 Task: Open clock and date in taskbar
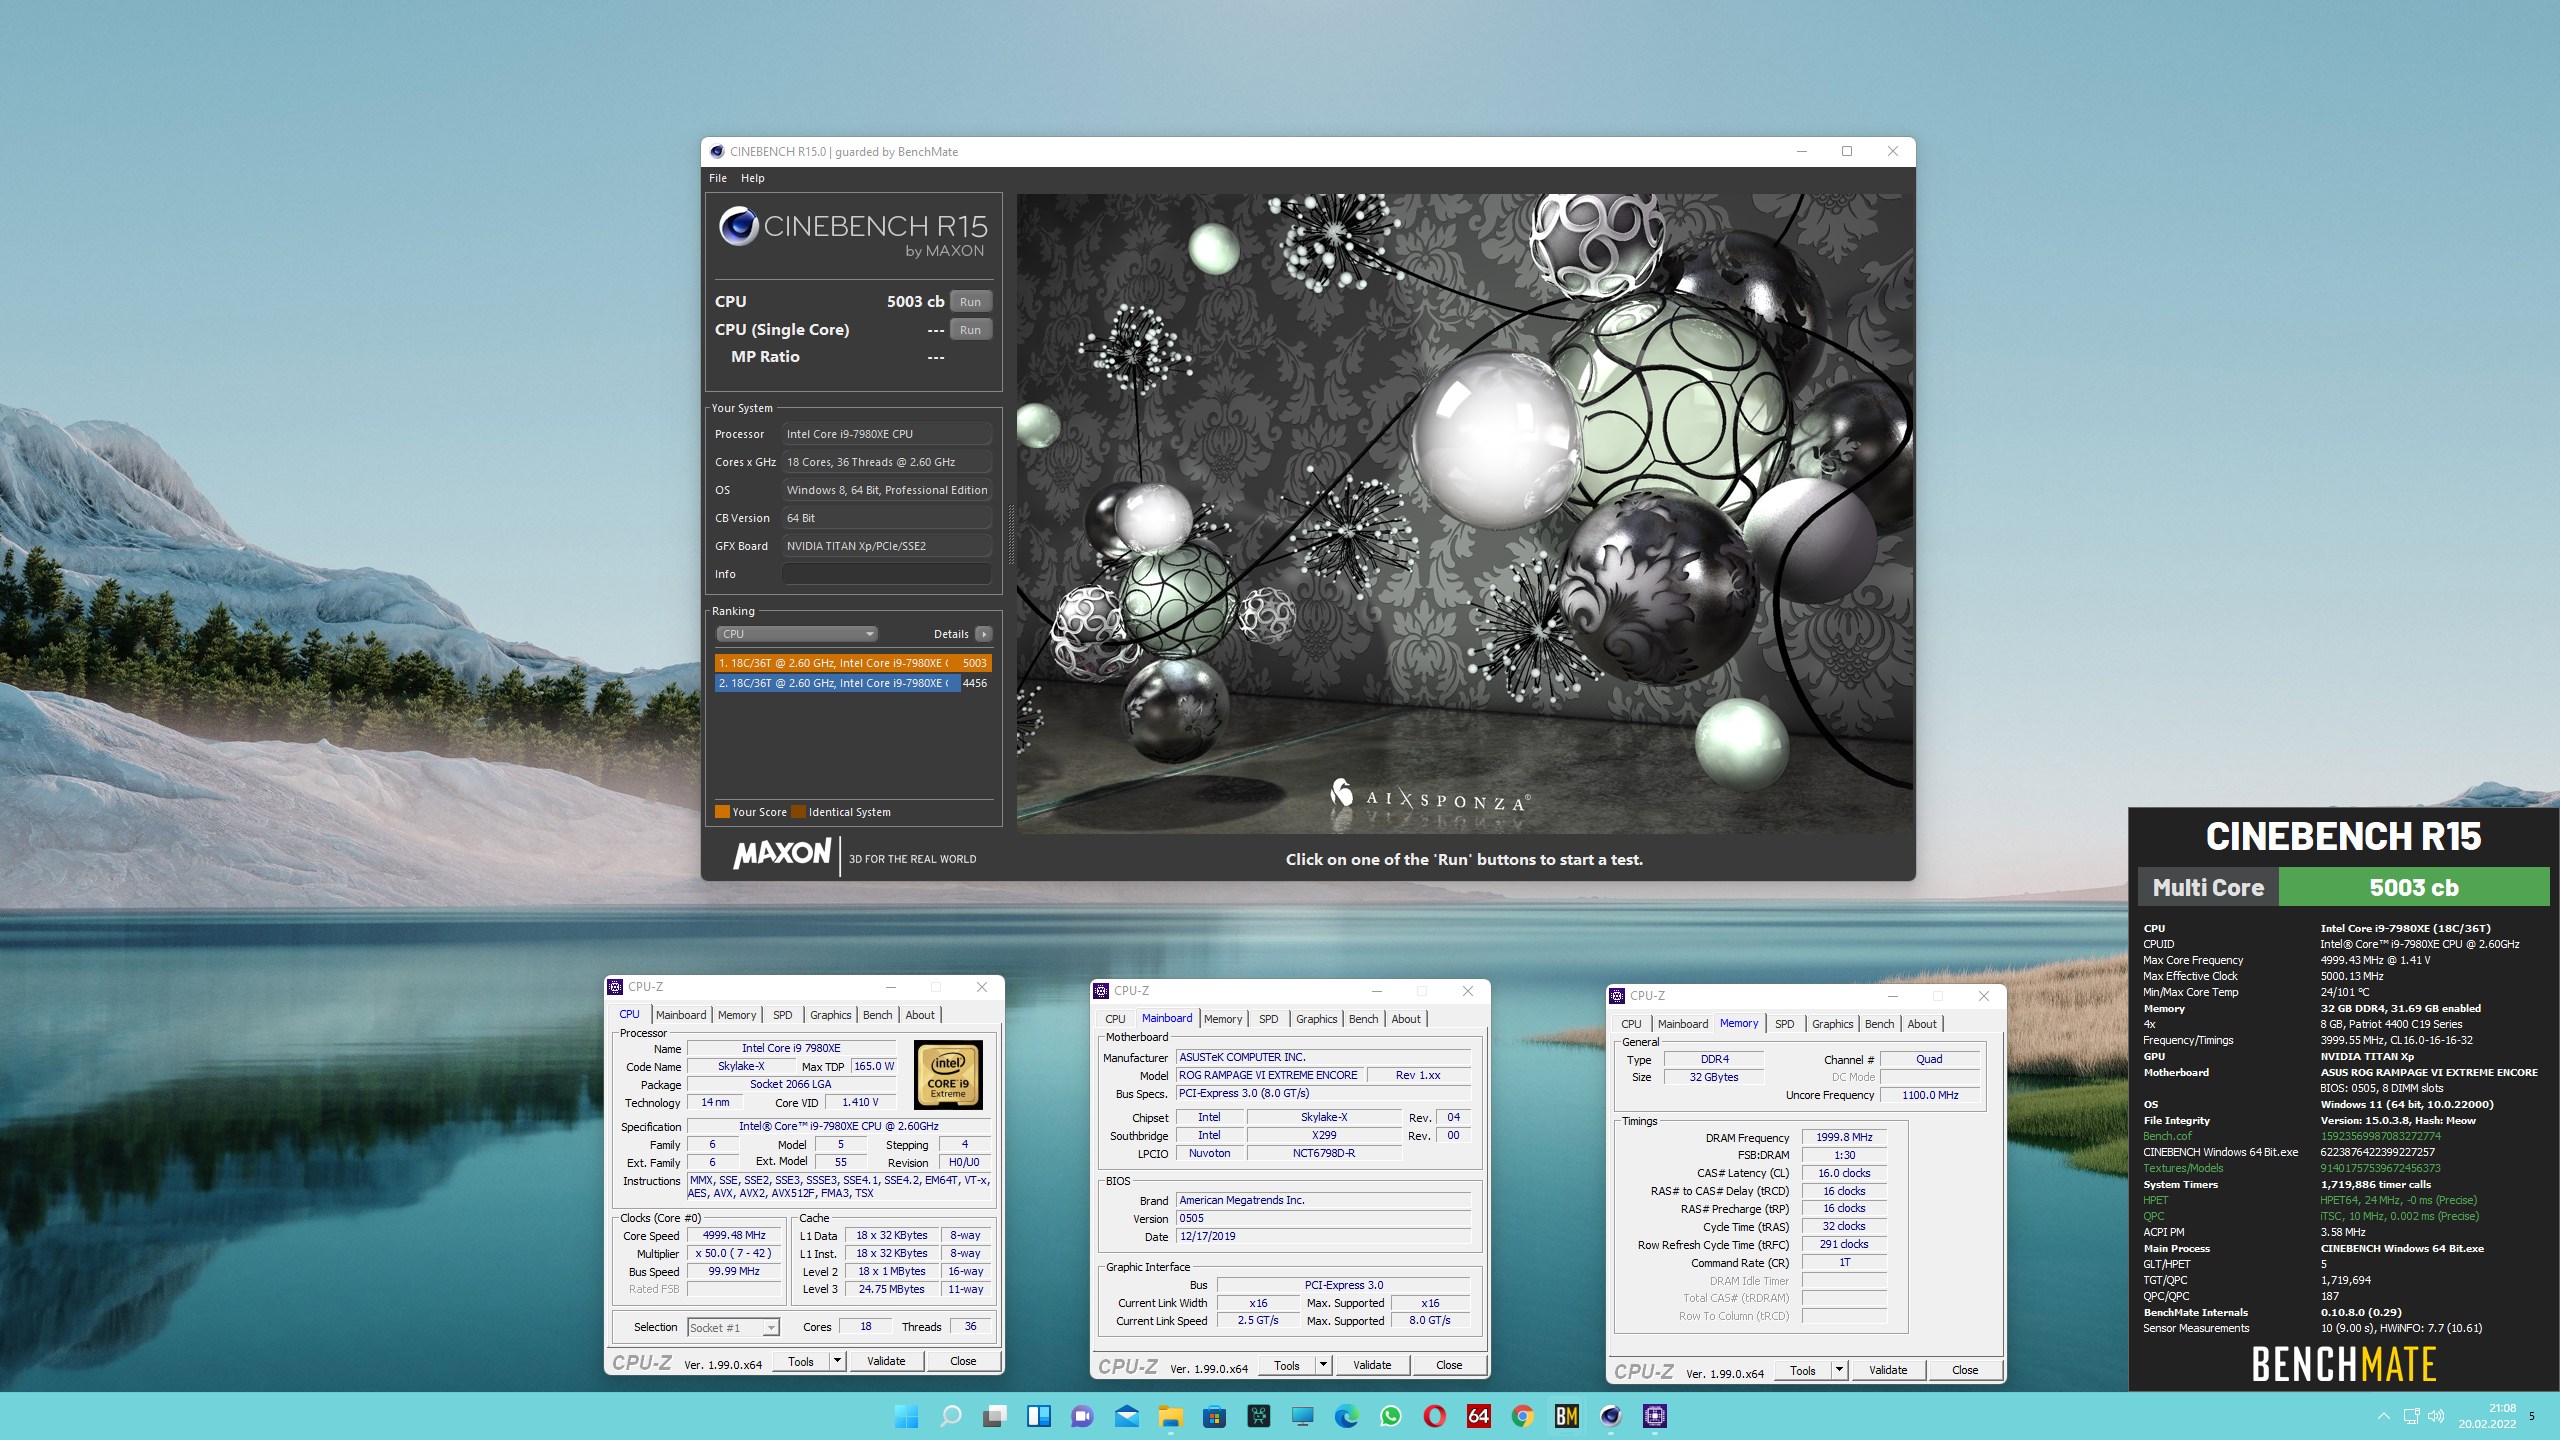click(2486, 1416)
